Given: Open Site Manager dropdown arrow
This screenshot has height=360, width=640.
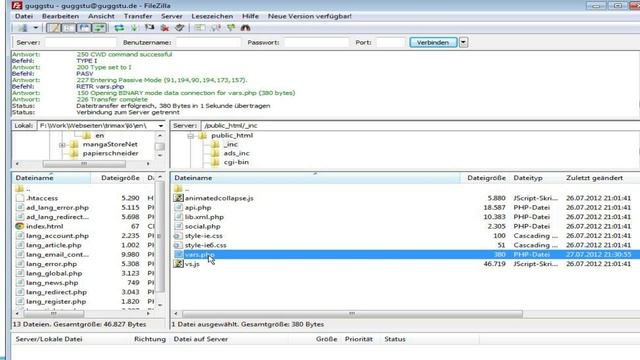Looking at the screenshot, I should [x=36, y=28].
